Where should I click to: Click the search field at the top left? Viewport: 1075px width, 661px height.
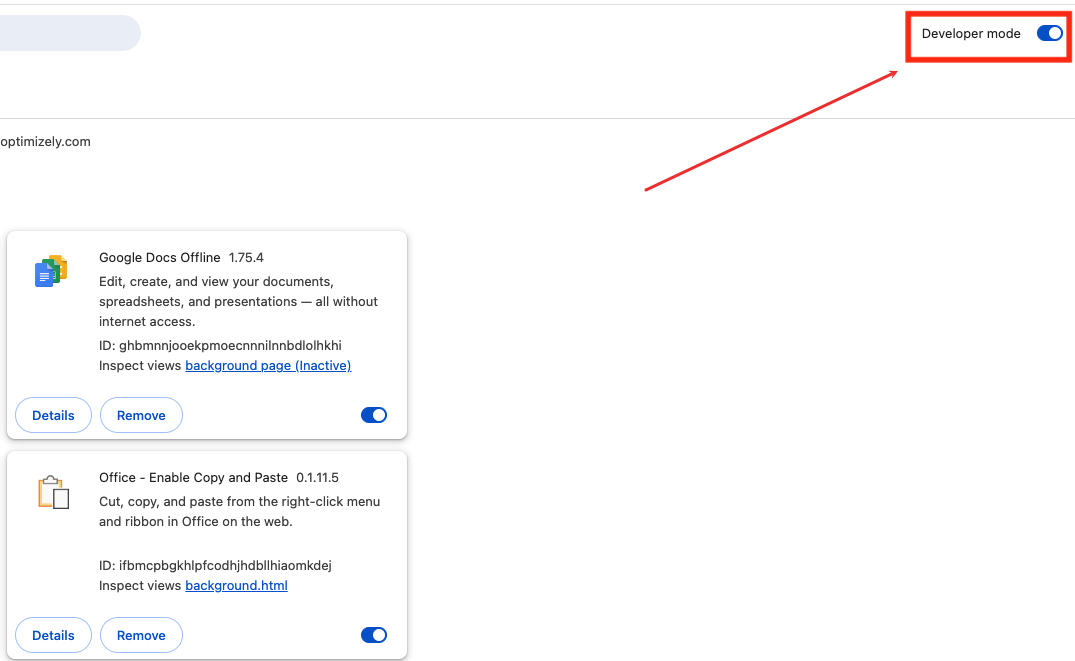(70, 33)
